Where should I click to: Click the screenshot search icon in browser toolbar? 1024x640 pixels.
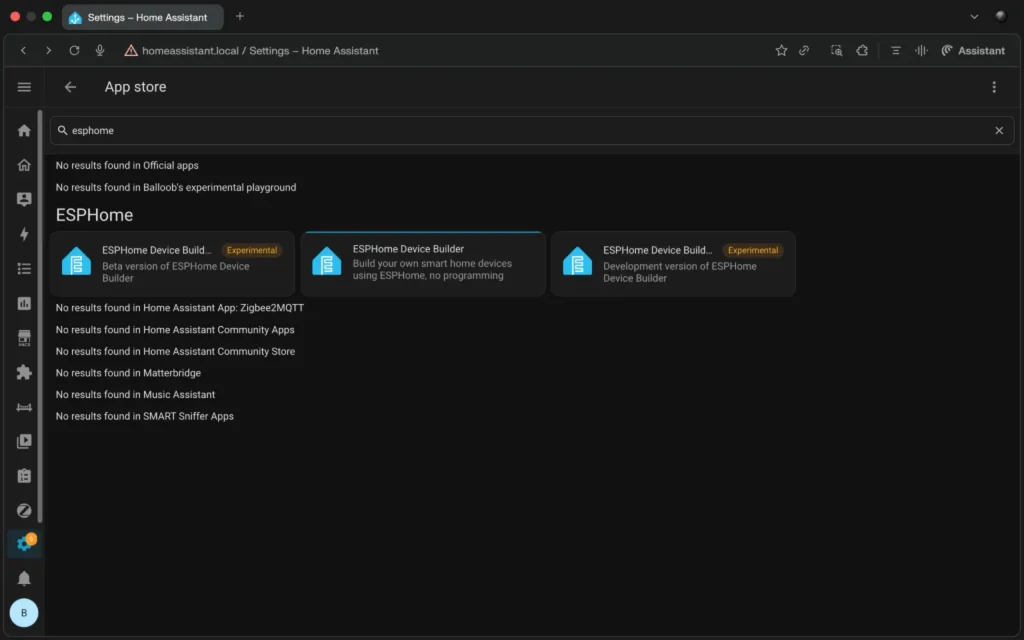836,50
